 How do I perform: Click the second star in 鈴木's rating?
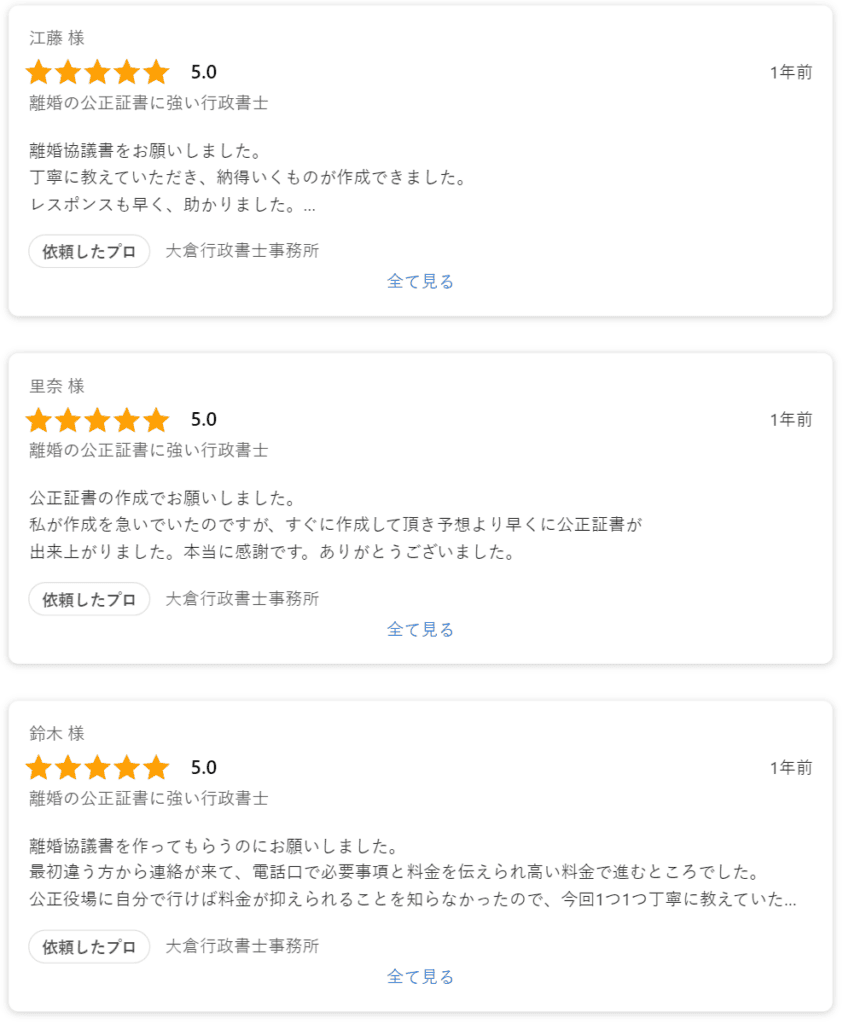point(68,768)
